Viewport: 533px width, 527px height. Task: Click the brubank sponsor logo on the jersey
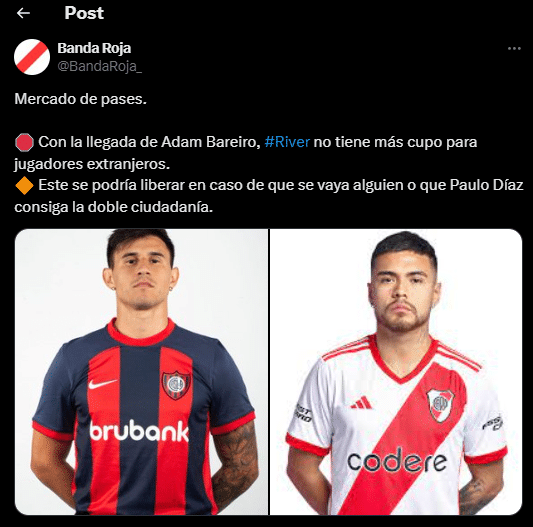coord(139,431)
